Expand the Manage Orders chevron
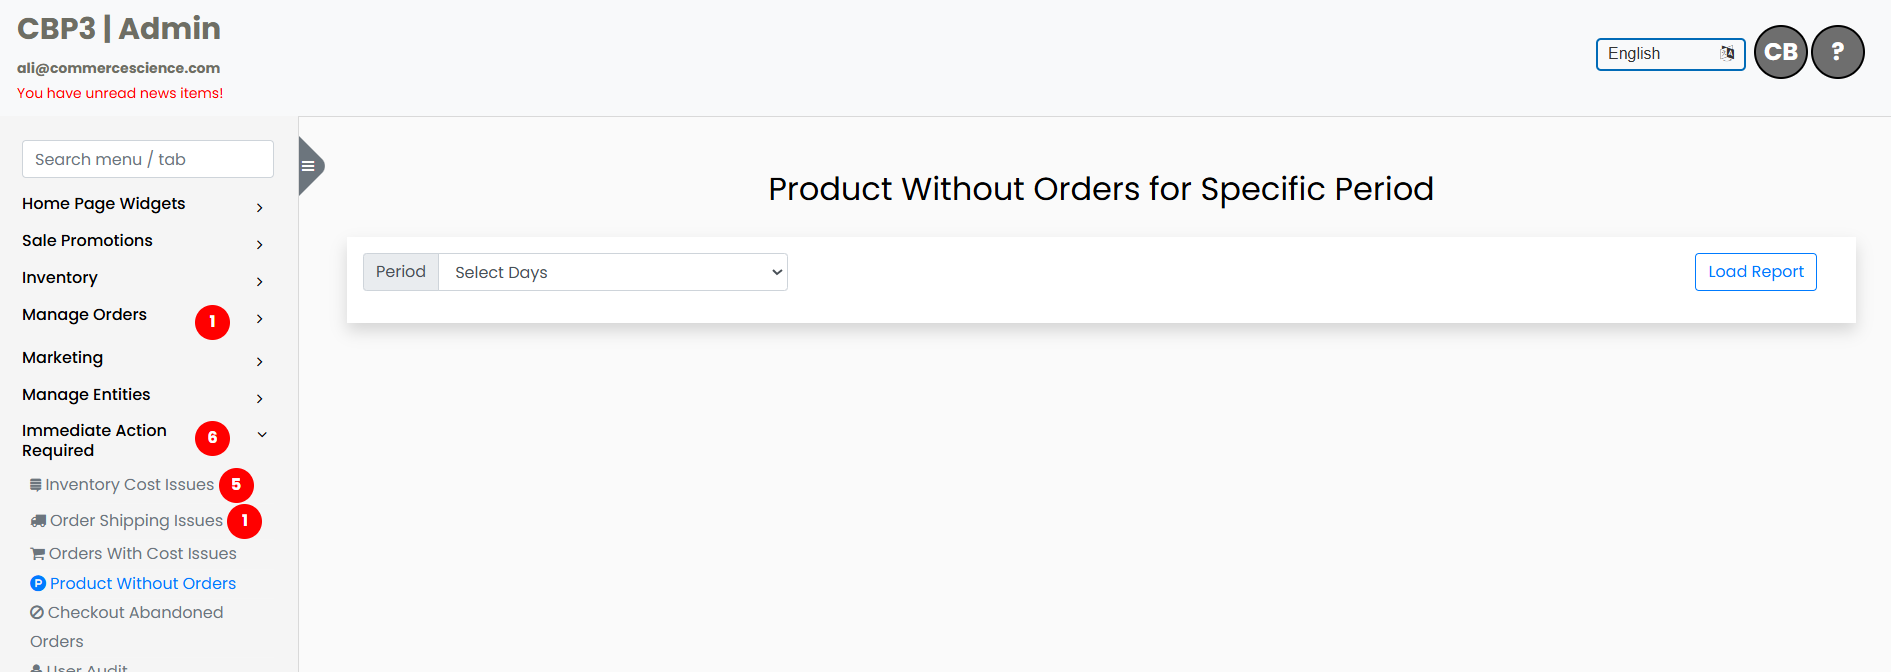This screenshot has width=1891, height=672. (x=260, y=319)
